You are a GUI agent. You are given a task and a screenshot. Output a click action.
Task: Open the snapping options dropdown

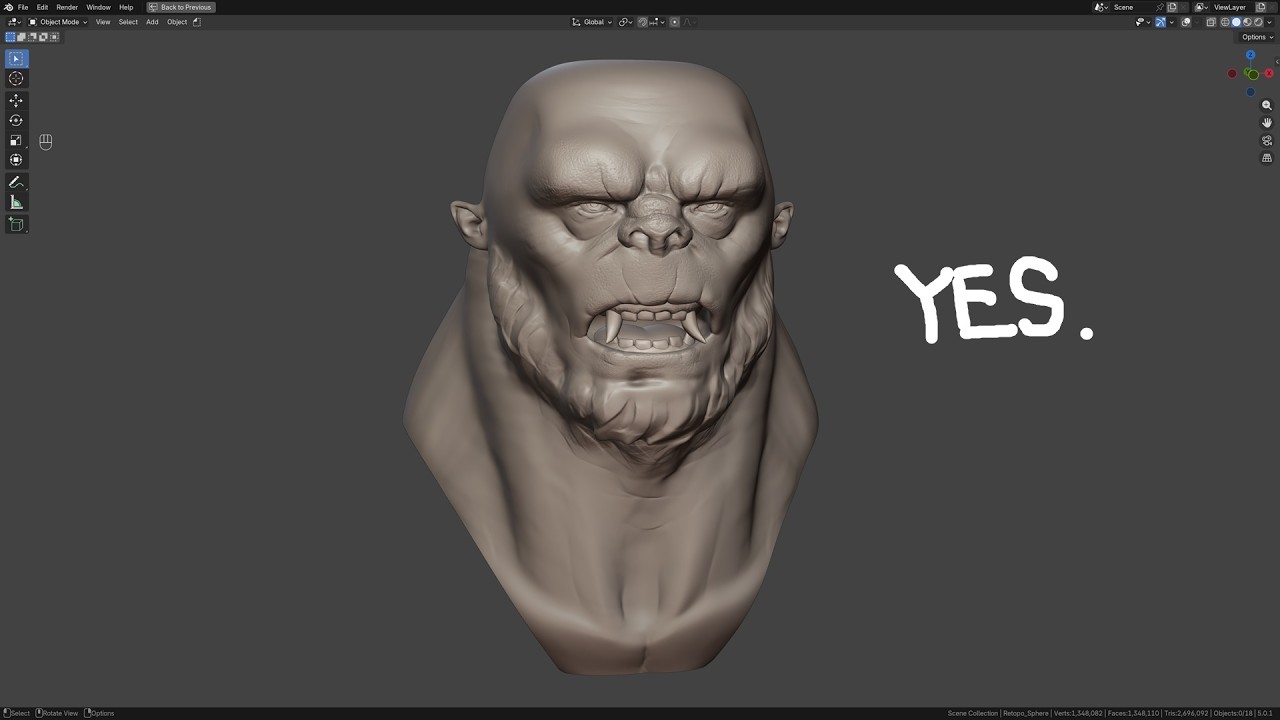tap(657, 22)
